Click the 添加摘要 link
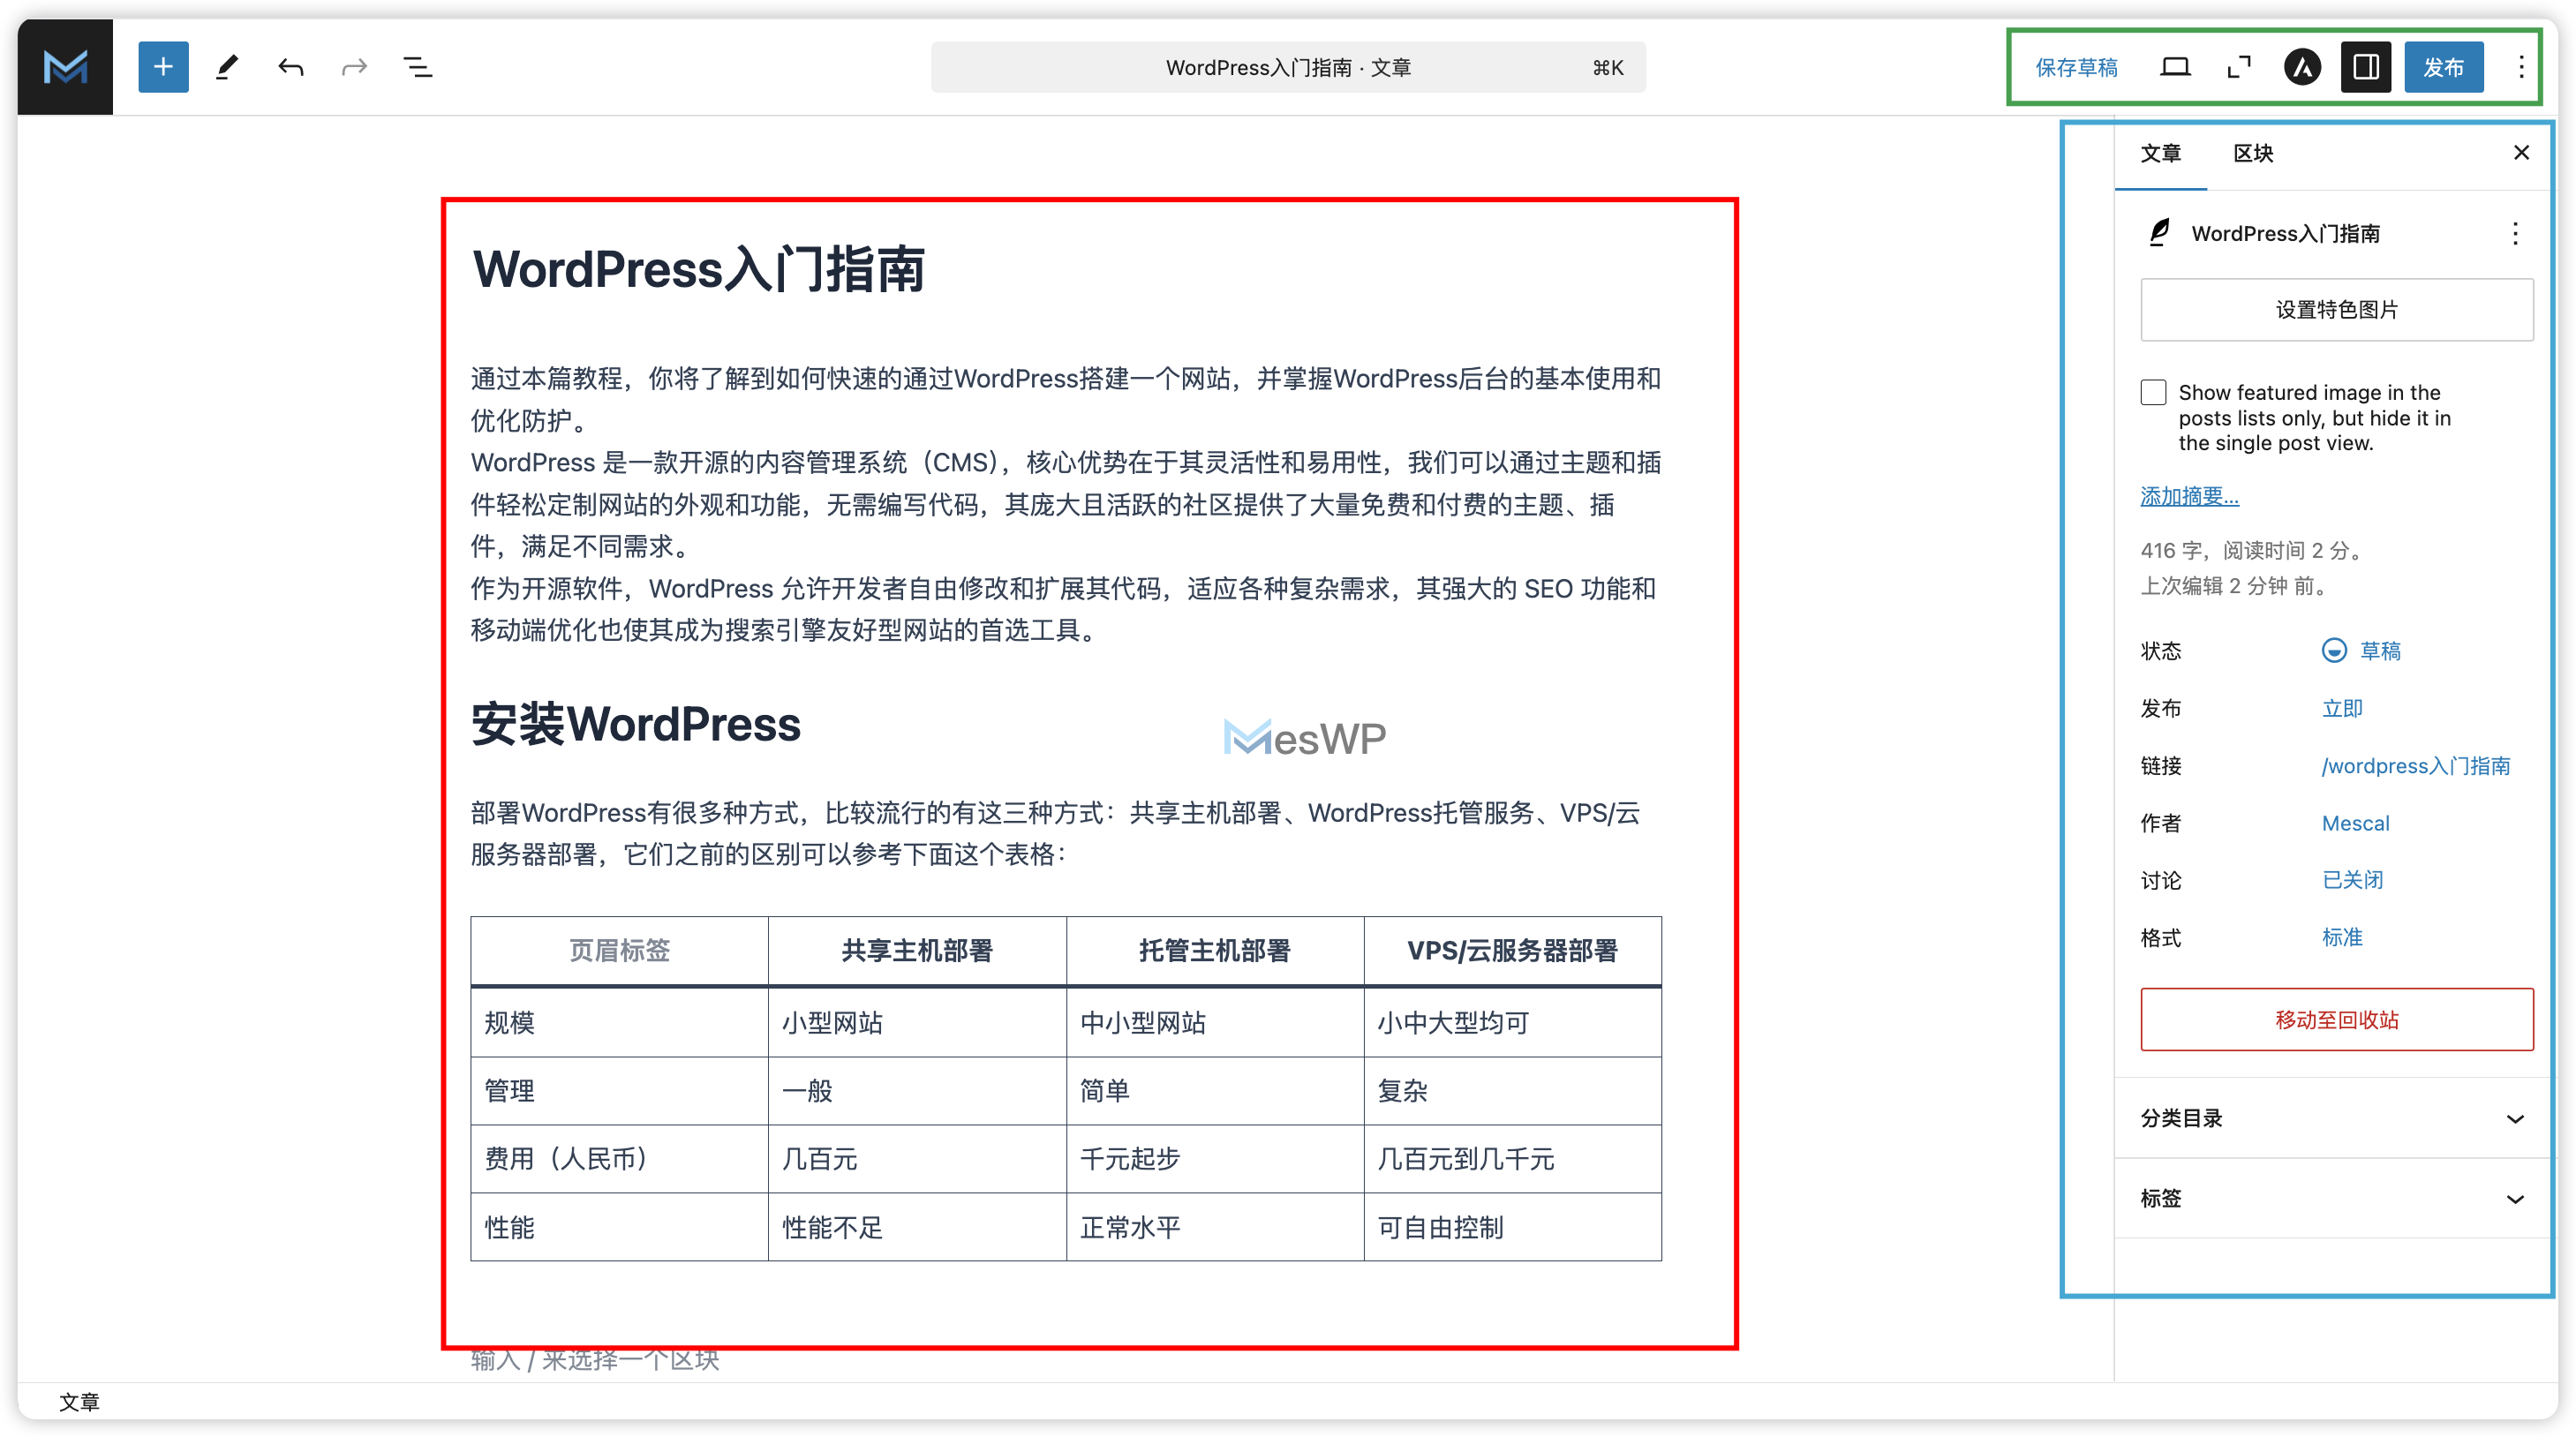 (x=2189, y=496)
